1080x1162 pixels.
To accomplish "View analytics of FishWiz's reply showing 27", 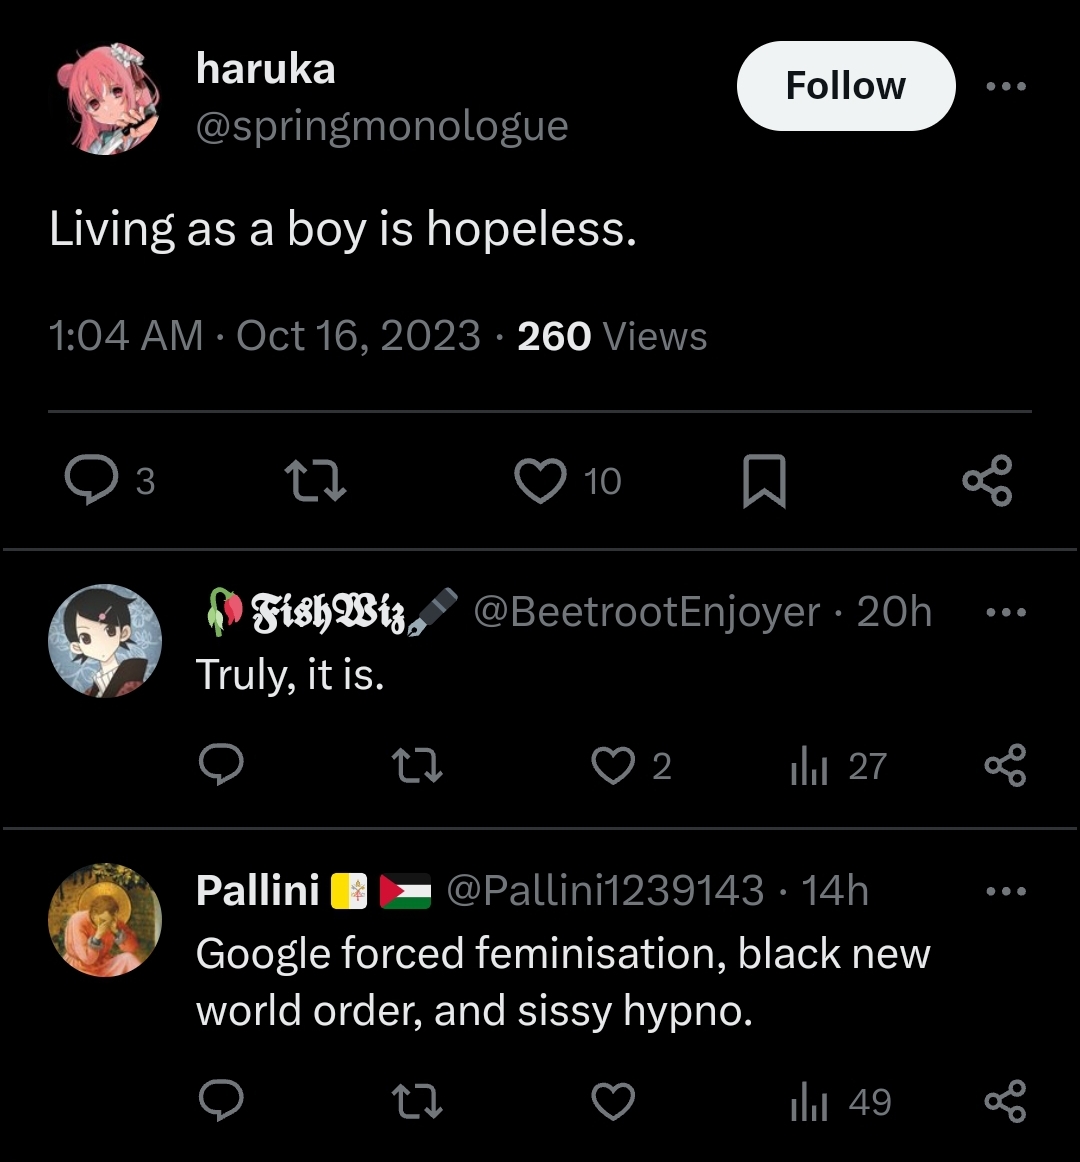I will [838, 766].
